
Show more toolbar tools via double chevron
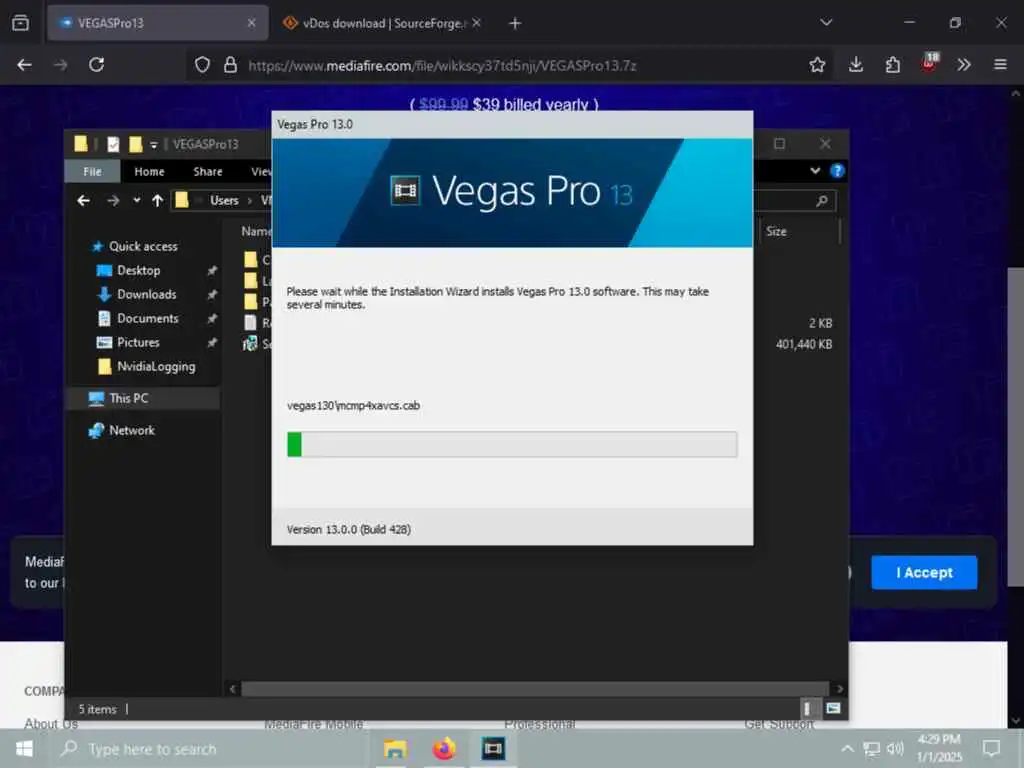point(964,65)
